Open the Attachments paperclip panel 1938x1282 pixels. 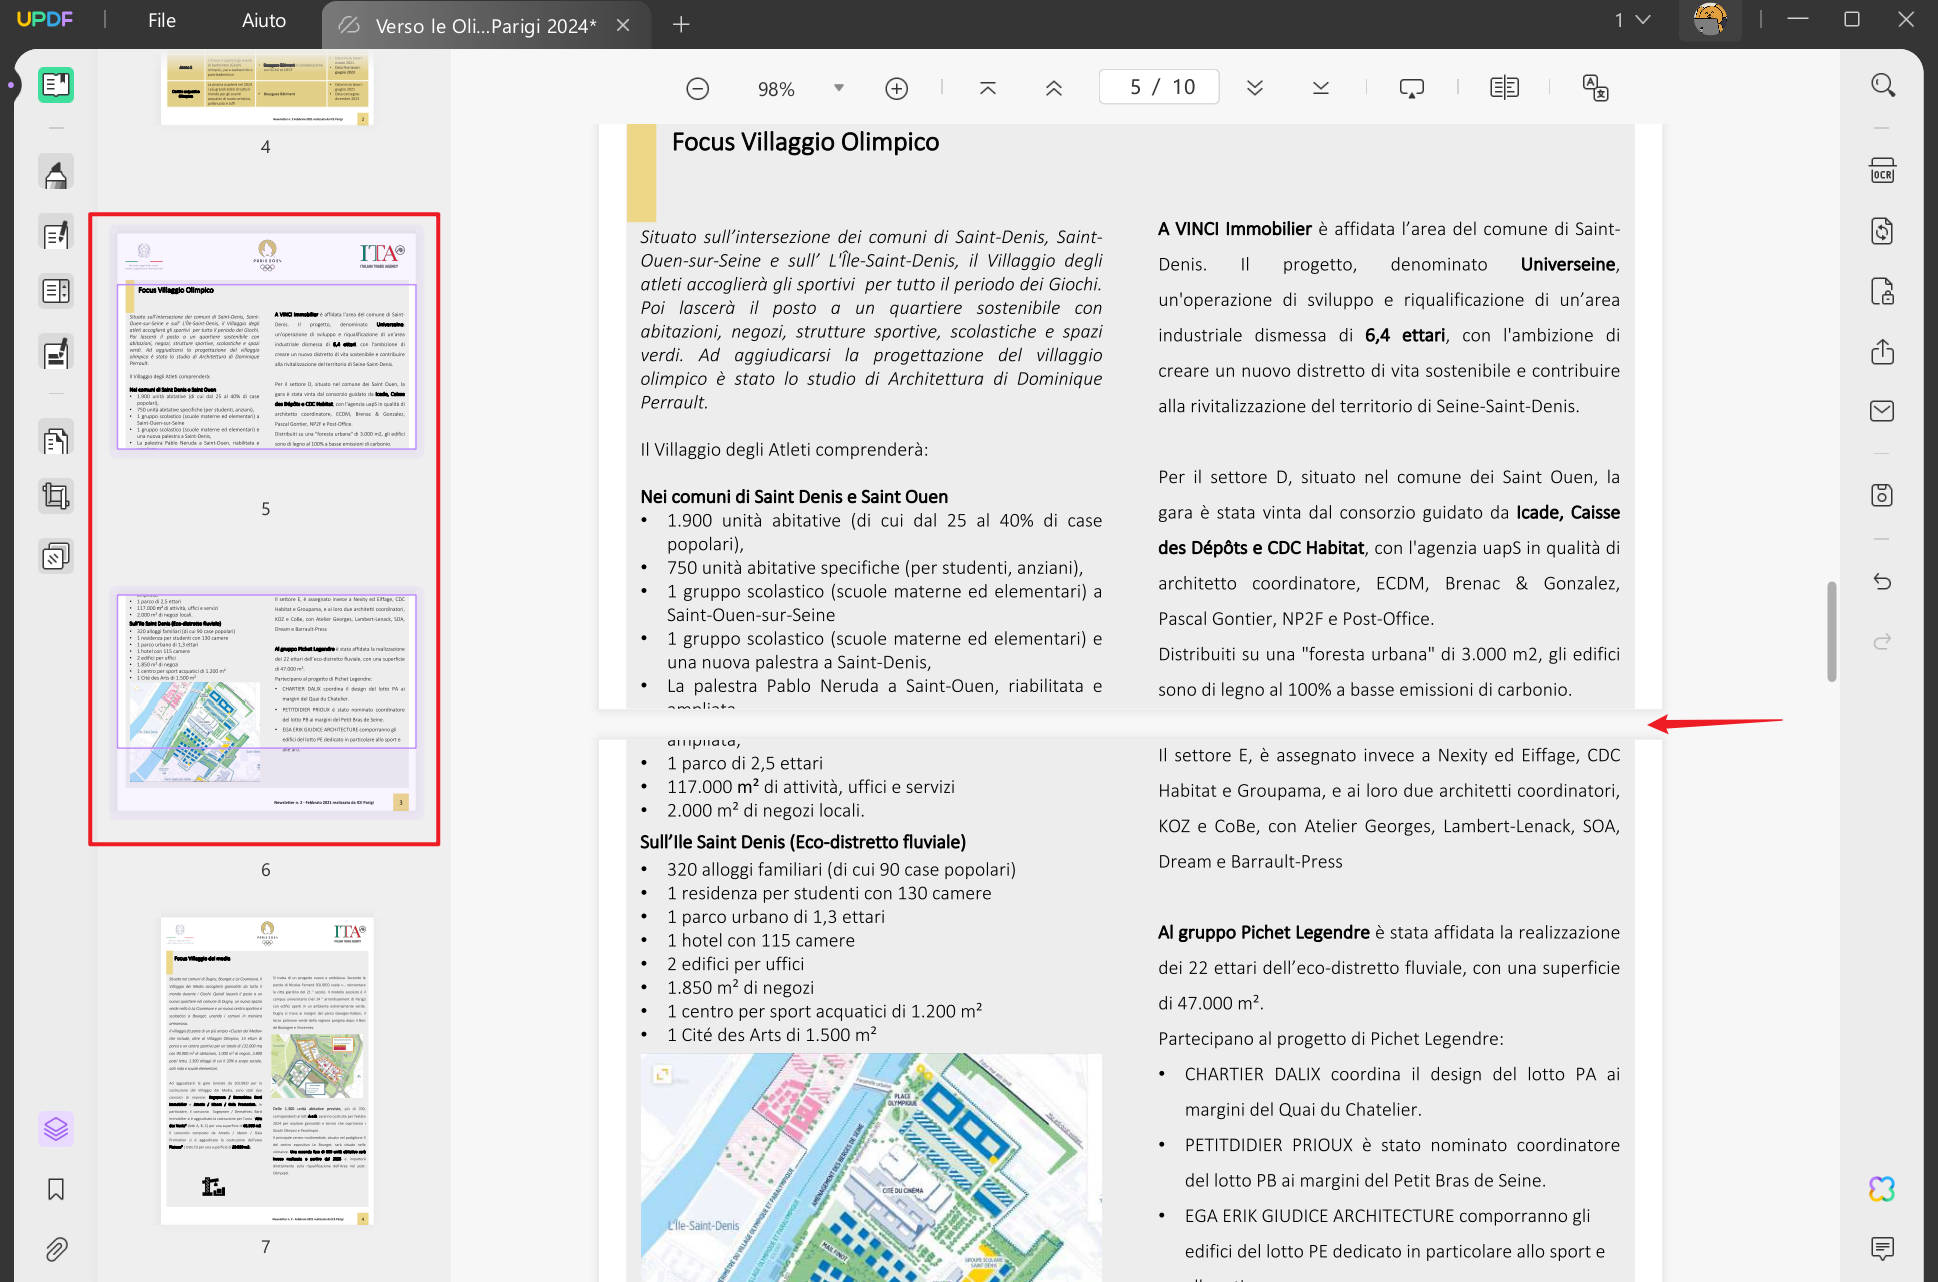[x=56, y=1249]
